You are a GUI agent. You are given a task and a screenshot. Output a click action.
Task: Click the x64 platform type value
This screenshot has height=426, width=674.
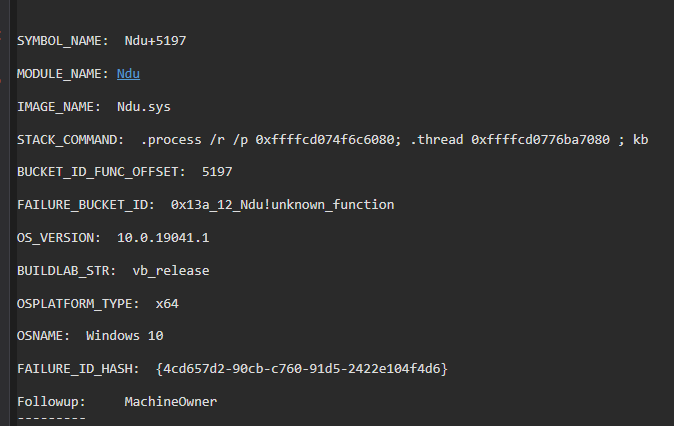pyautogui.click(x=167, y=303)
